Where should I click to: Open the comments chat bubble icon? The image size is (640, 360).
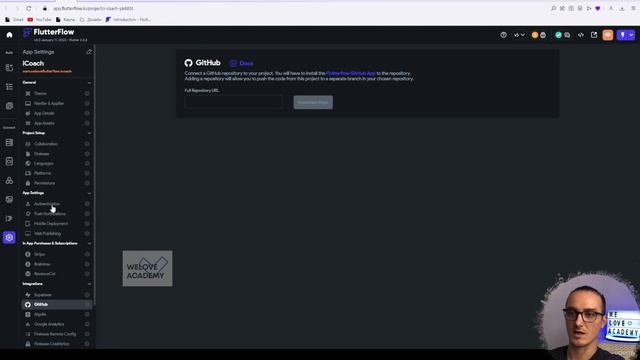coord(567,35)
